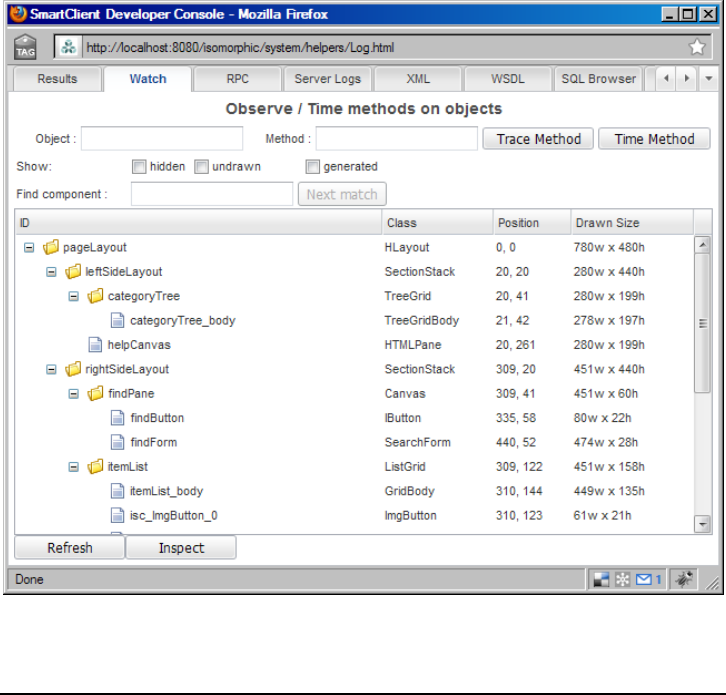This screenshot has width=726, height=695.
Task: Select the Watch tab
Action: click(x=148, y=79)
